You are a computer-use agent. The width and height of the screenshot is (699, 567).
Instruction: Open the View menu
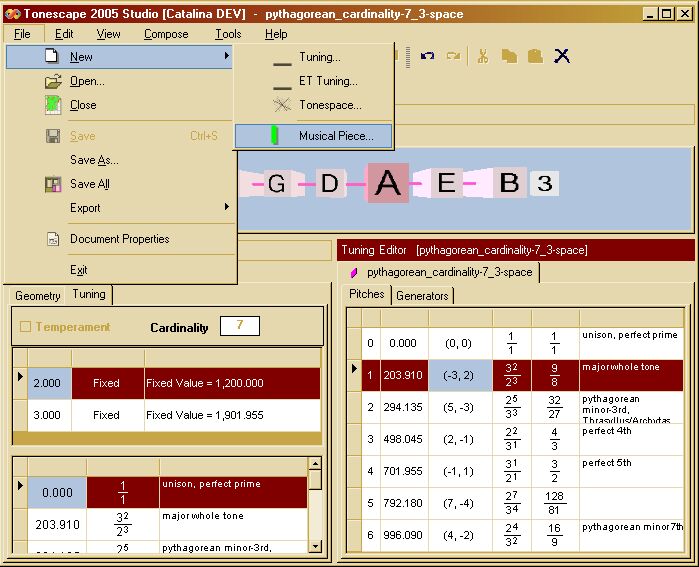[108, 34]
